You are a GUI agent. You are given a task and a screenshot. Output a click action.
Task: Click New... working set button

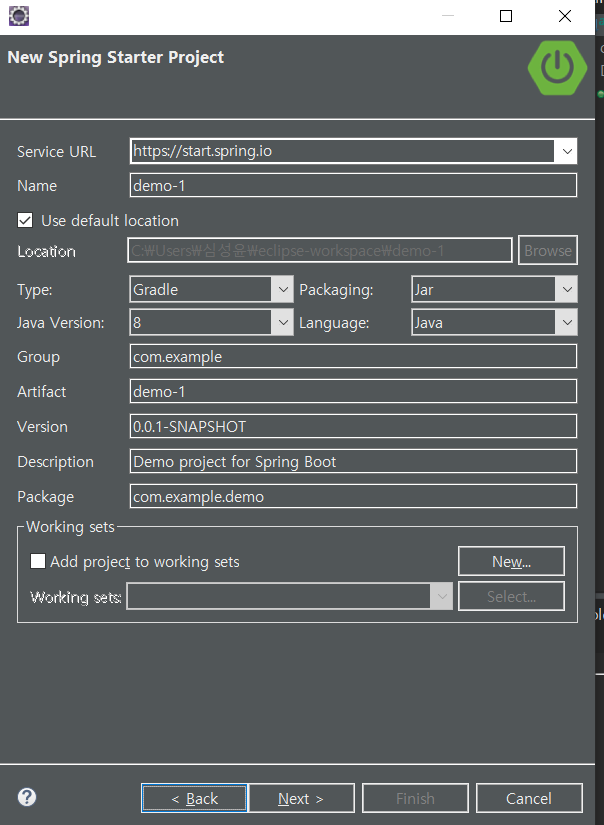(x=511, y=561)
